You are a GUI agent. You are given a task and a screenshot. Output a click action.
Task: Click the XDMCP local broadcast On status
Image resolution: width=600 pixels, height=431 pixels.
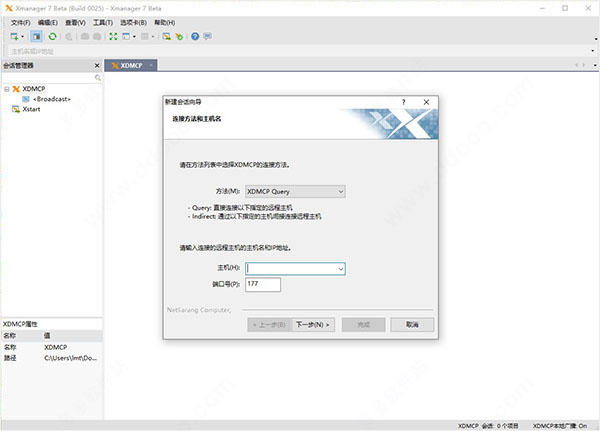click(x=560, y=426)
